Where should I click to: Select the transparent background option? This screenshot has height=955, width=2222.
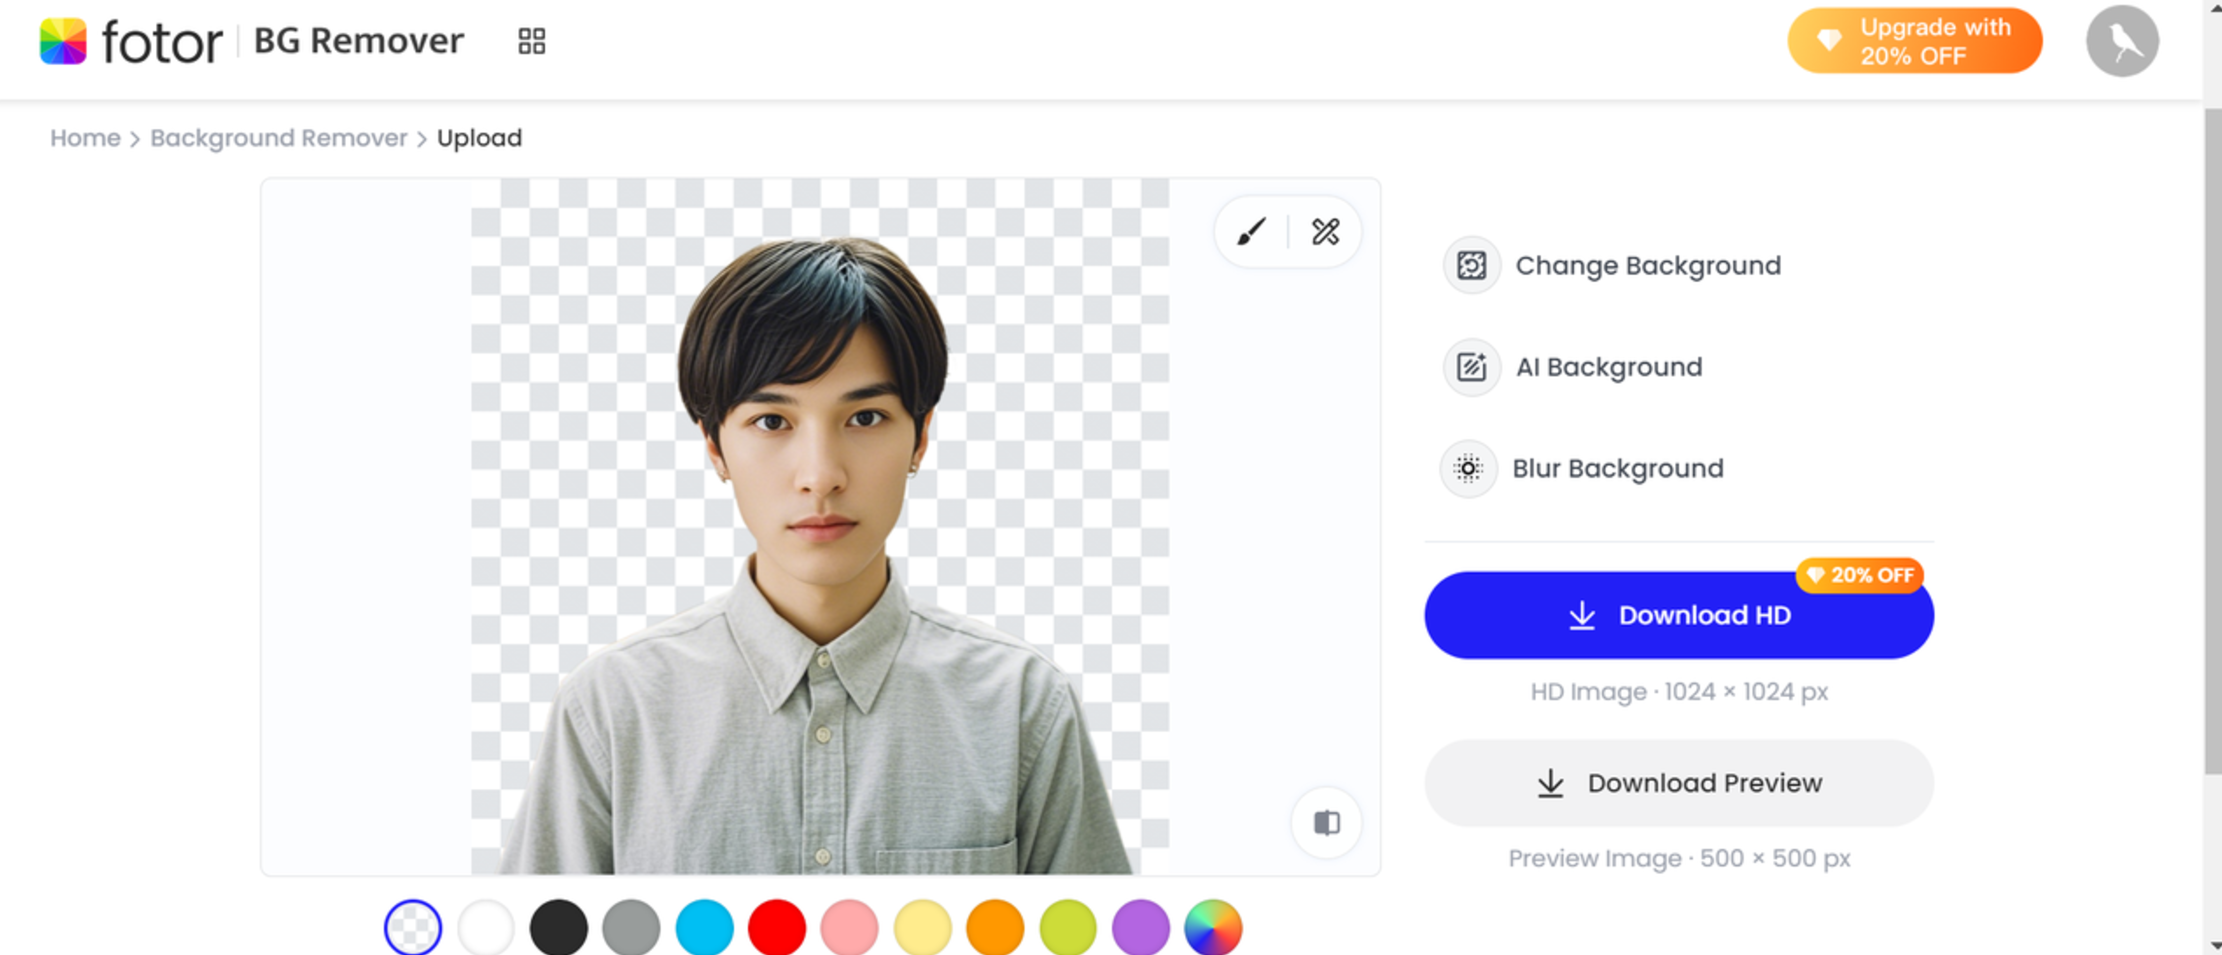(413, 928)
